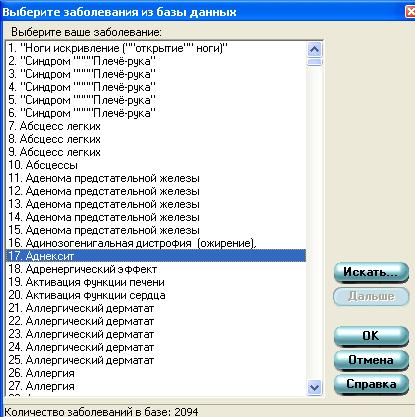The width and height of the screenshot is (415, 417).
Task: Select item 11 Аденома предстательной железы
Action: (x=156, y=178)
